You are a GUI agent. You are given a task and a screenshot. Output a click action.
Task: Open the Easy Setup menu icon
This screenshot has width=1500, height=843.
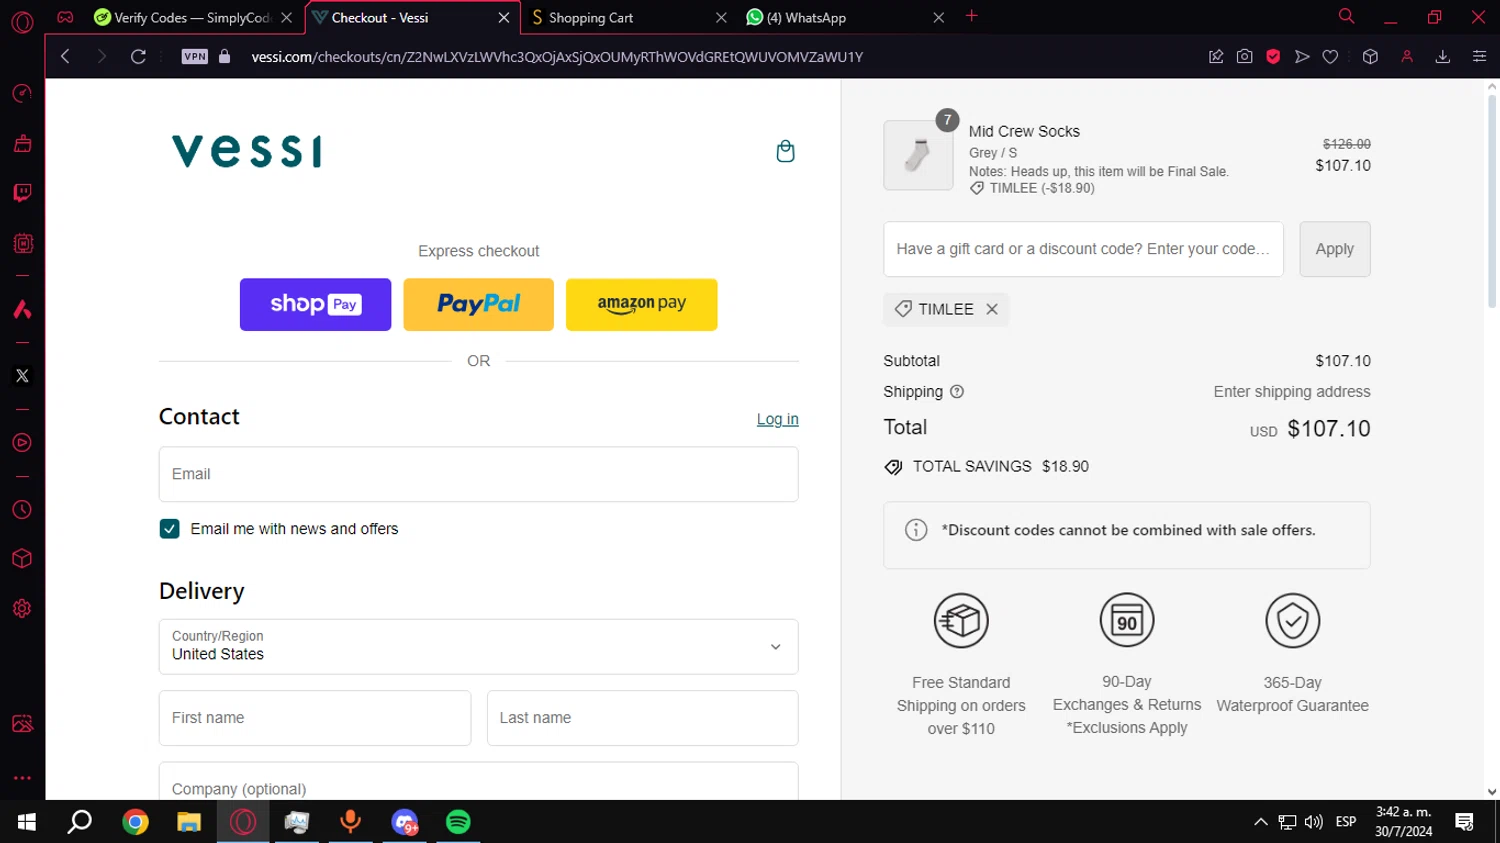[1479, 57]
